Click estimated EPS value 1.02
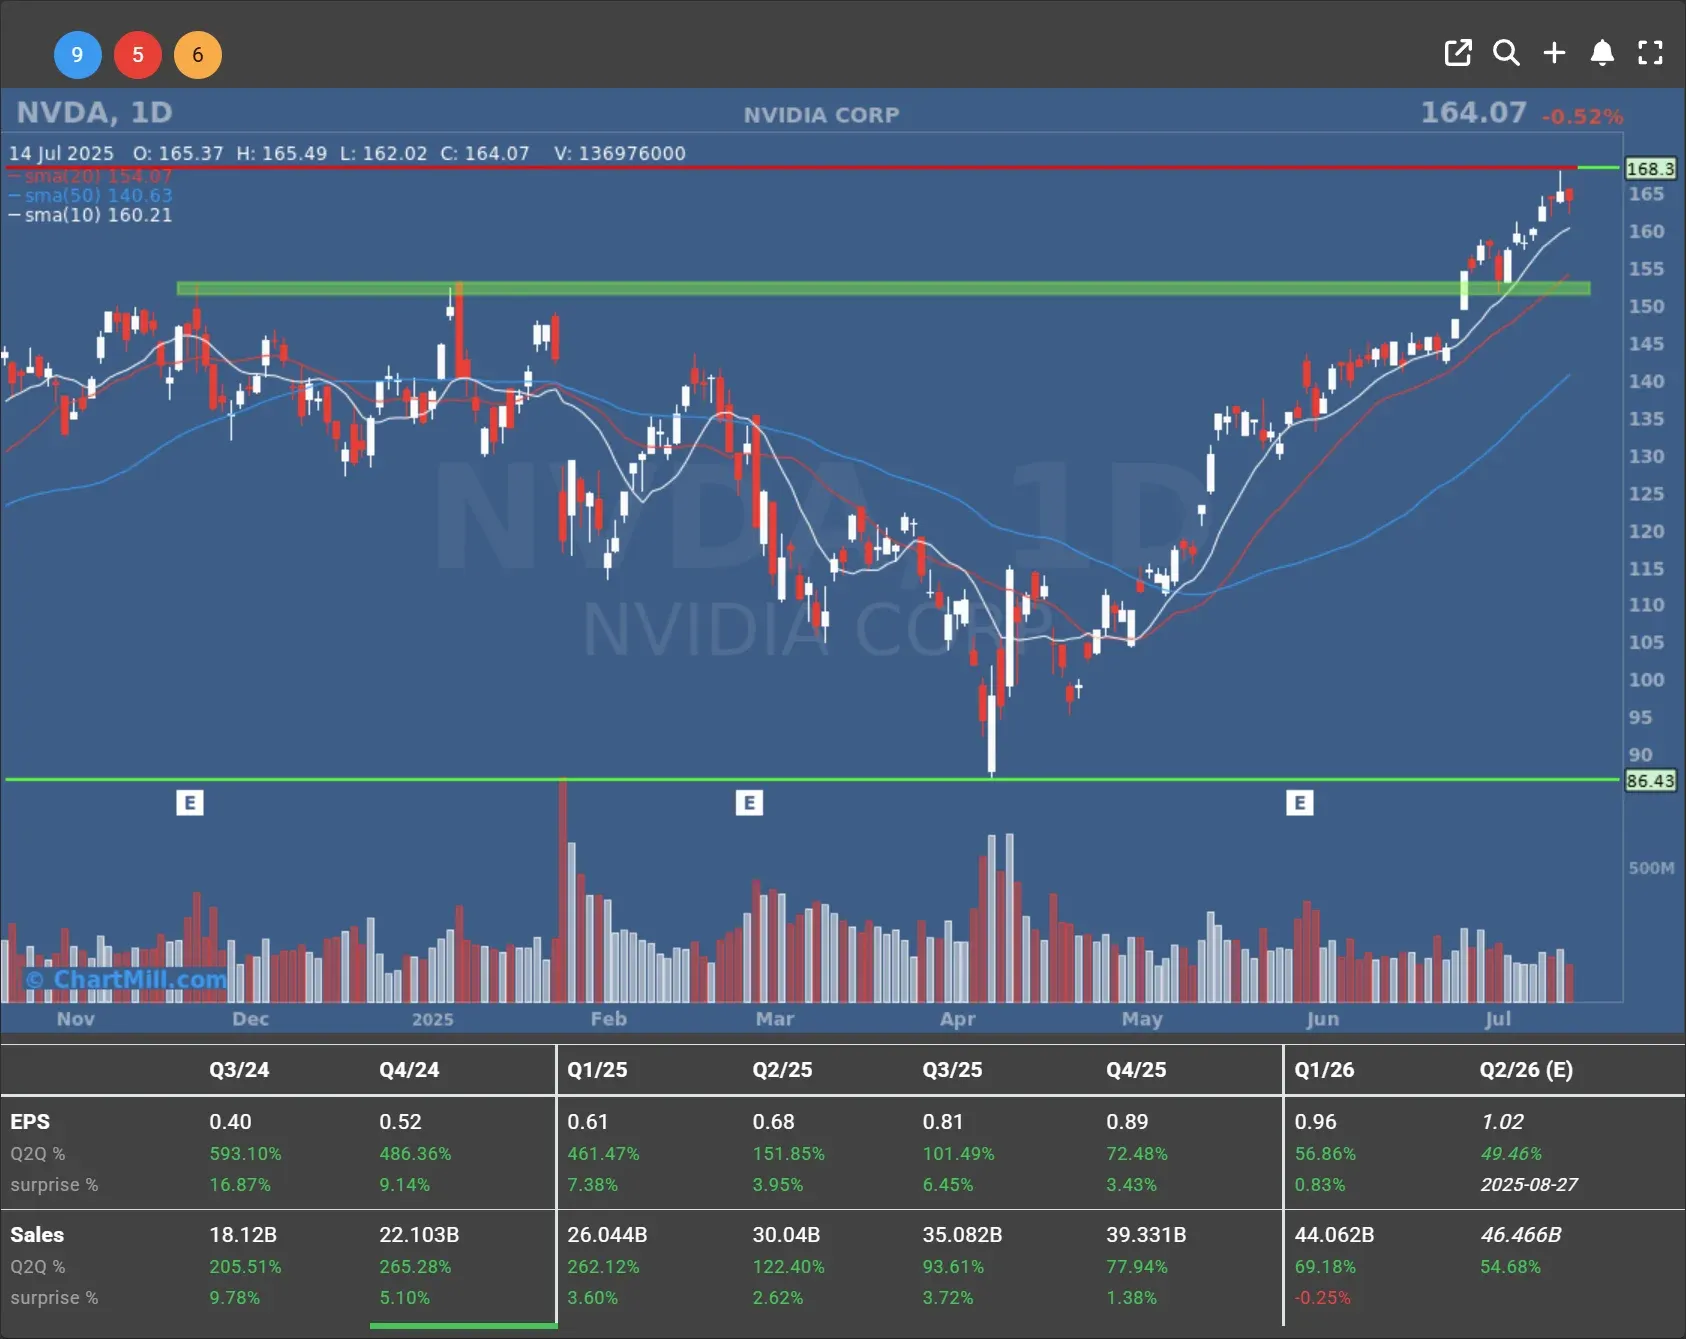 pos(1502,1122)
